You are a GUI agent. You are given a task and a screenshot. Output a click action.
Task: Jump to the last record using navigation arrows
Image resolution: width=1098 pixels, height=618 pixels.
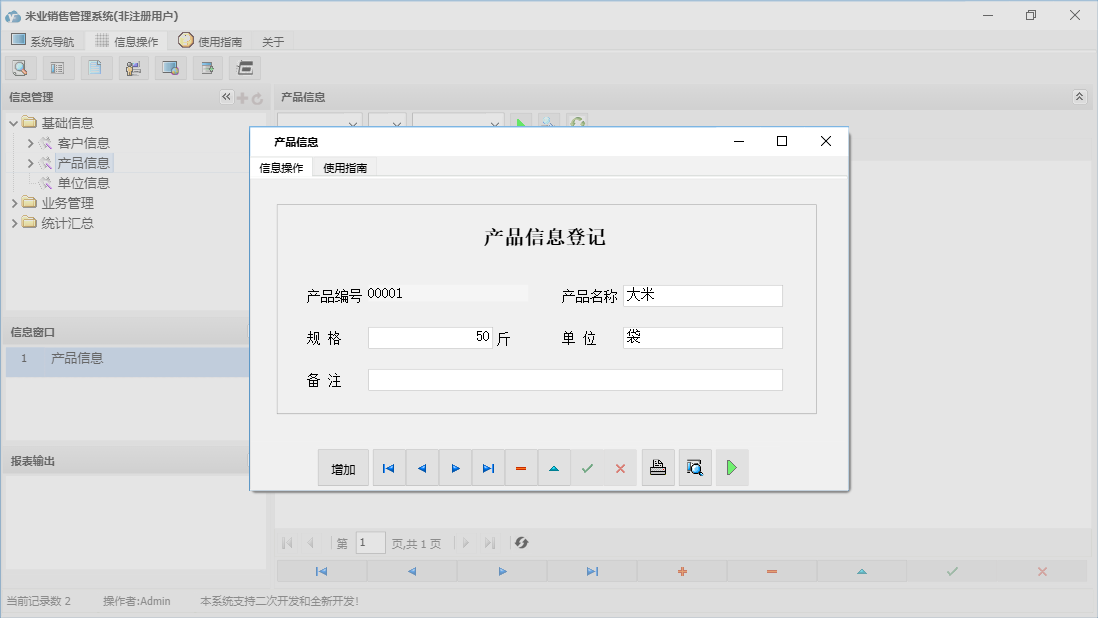tap(488, 467)
